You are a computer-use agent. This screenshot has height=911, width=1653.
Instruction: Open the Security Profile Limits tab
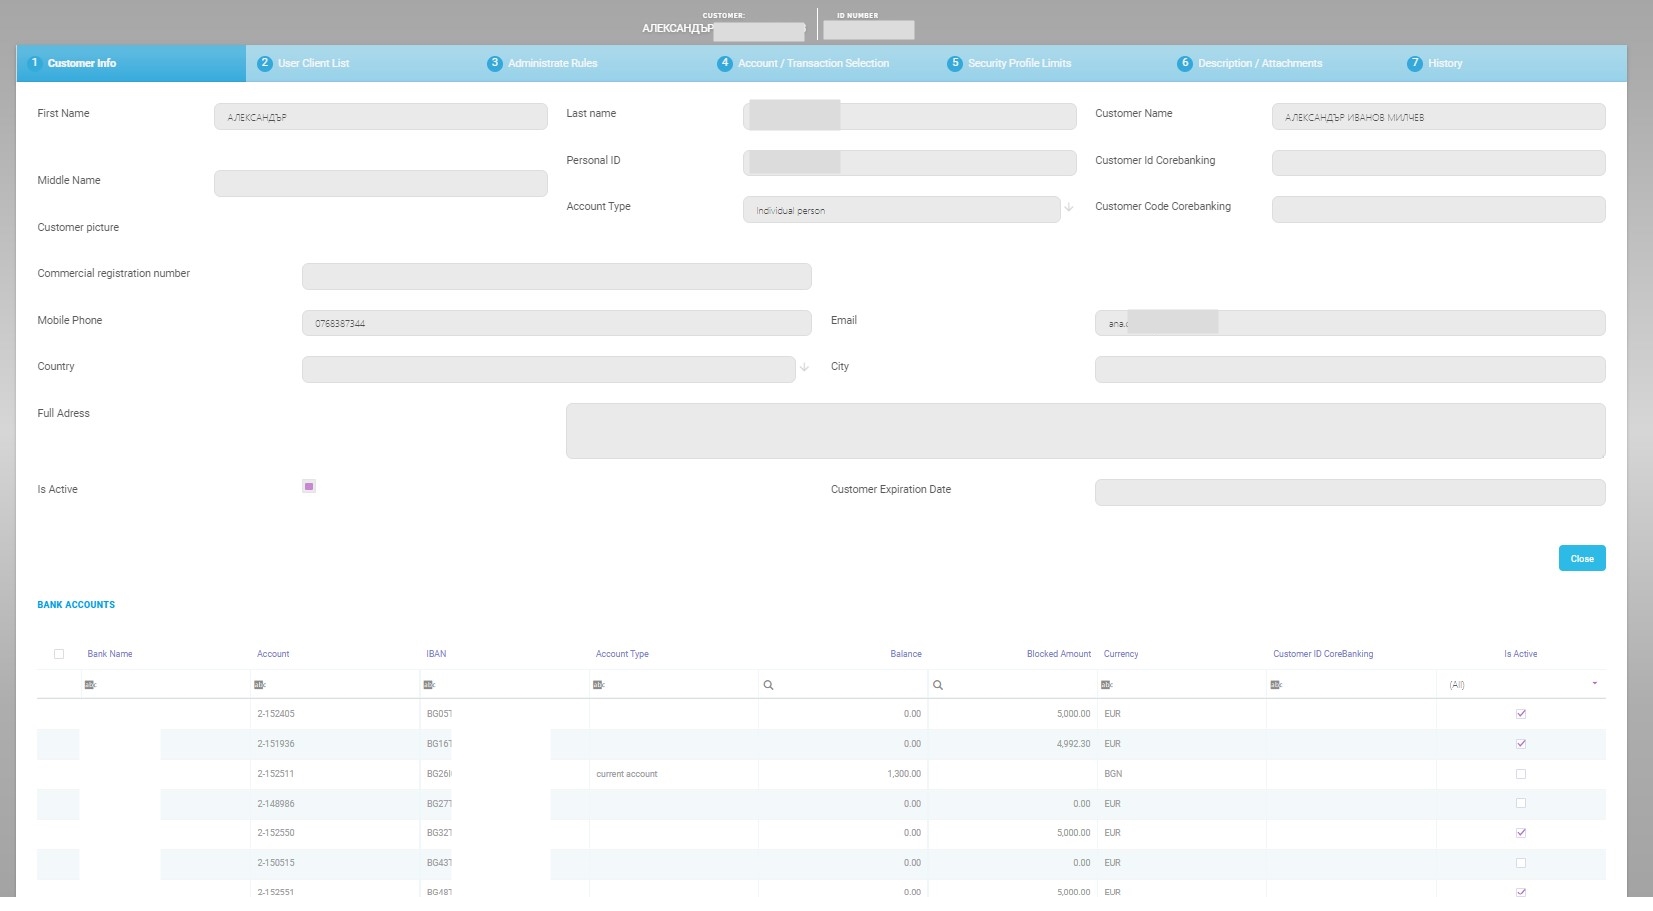click(1018, 63)
